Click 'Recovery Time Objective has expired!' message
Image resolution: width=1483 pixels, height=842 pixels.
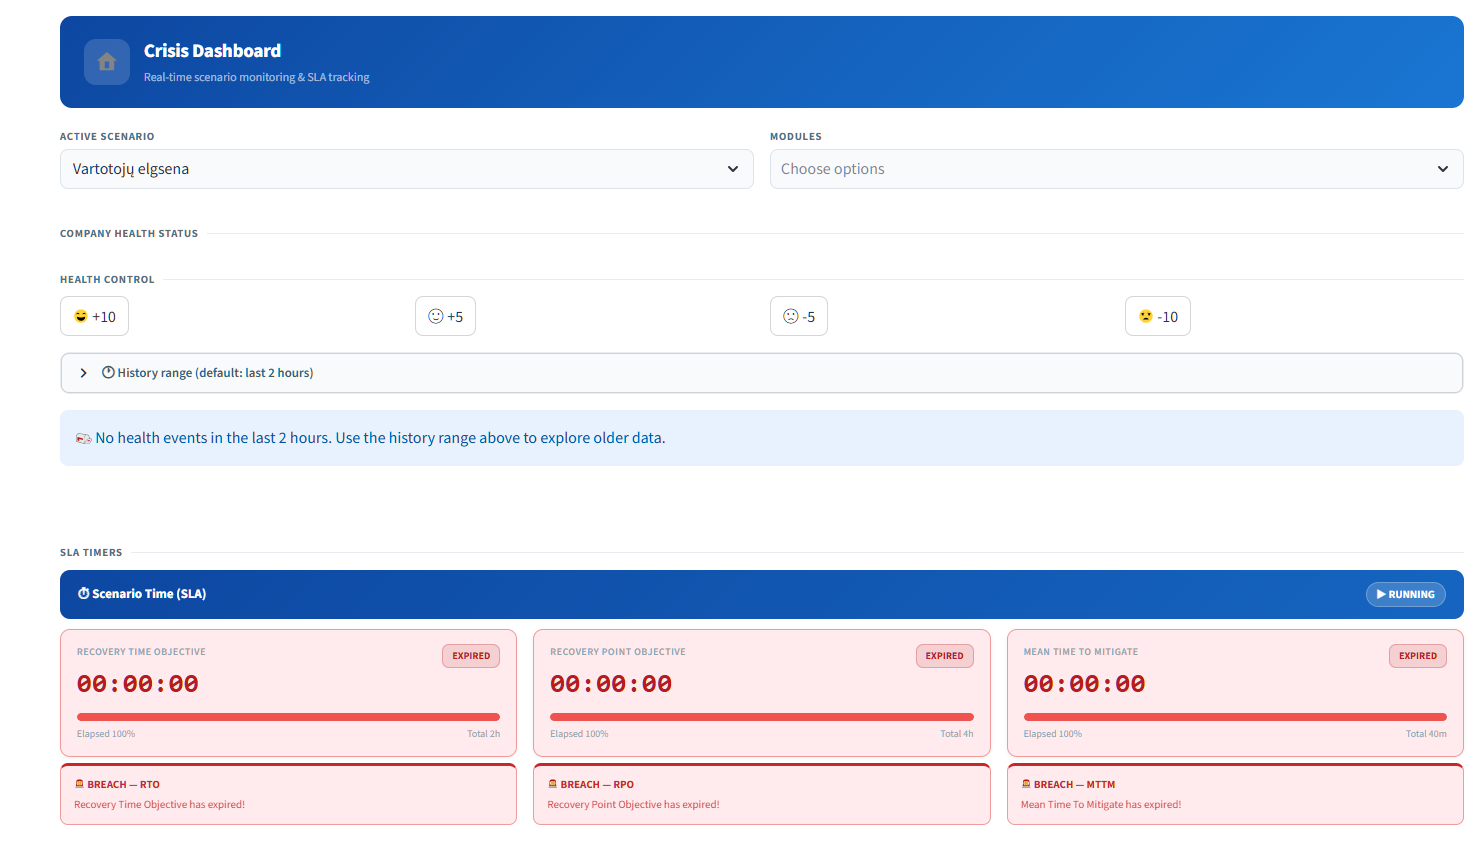pos(160,804)
